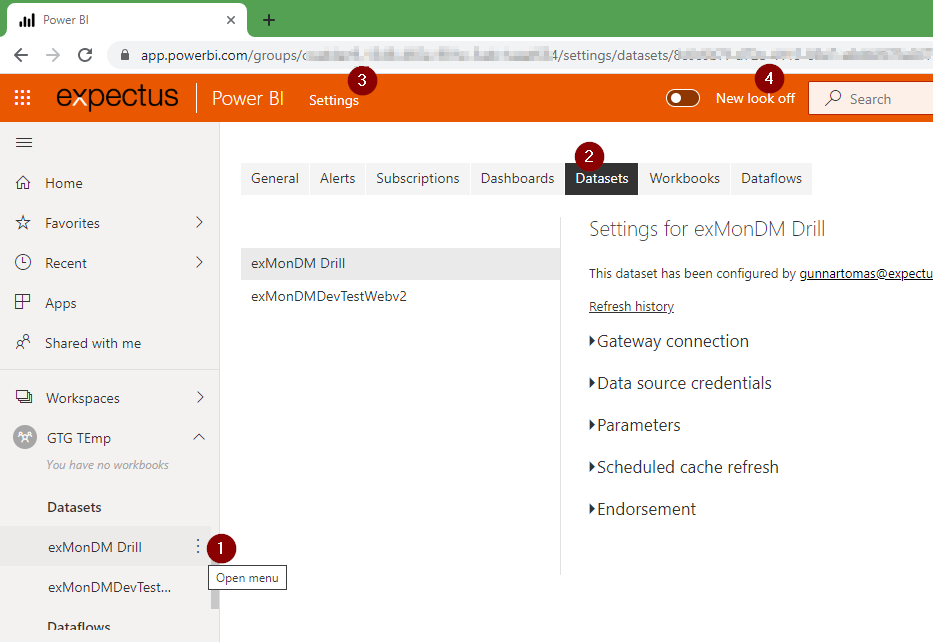
Task: Expand the Gateway connection section
Action: (x=669, y=341)
